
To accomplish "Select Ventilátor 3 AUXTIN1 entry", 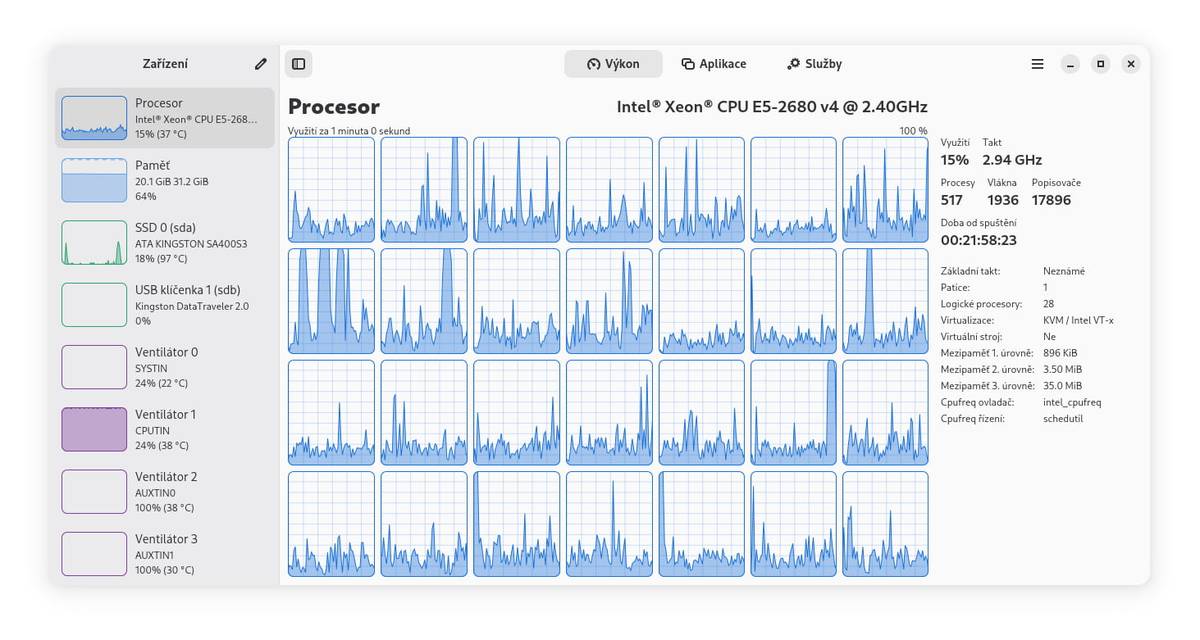I will pyautogui.click(x=164, y=553).
